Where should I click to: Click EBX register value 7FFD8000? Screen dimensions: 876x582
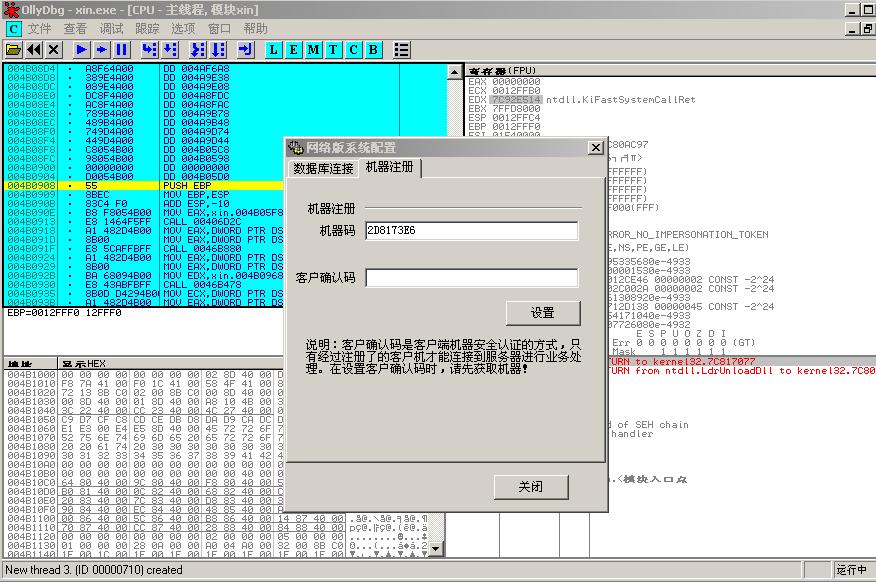[516, 108]
